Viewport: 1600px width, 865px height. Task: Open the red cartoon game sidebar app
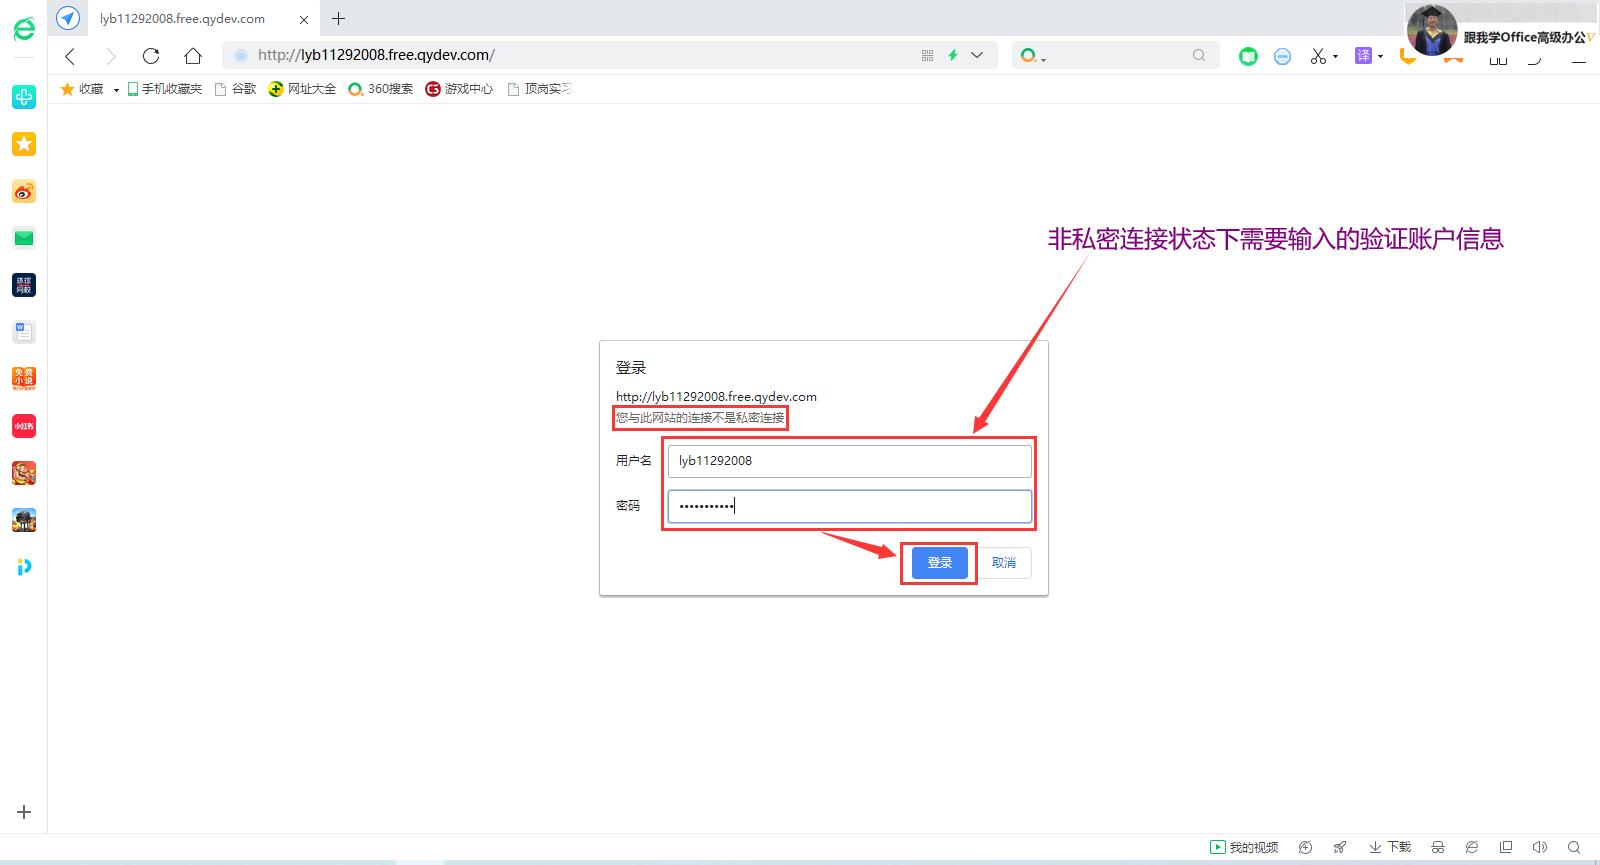(24, 473)
